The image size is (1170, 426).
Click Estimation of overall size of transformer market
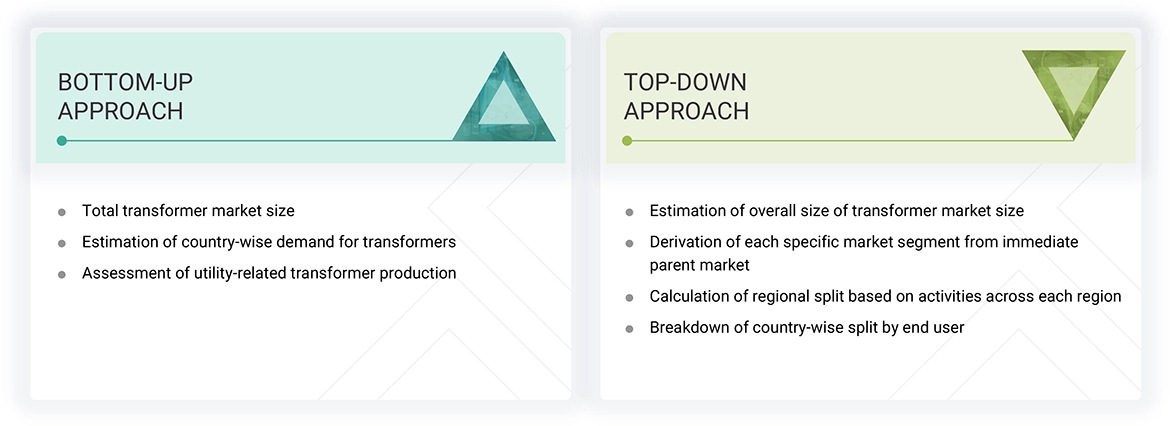[x=836, y=211]
